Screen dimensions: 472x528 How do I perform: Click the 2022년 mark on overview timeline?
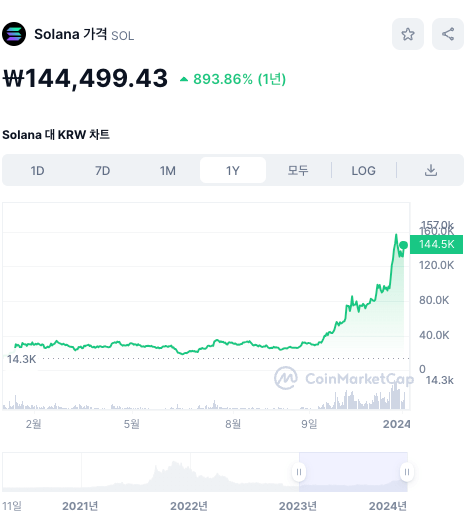tap(189, 506)
